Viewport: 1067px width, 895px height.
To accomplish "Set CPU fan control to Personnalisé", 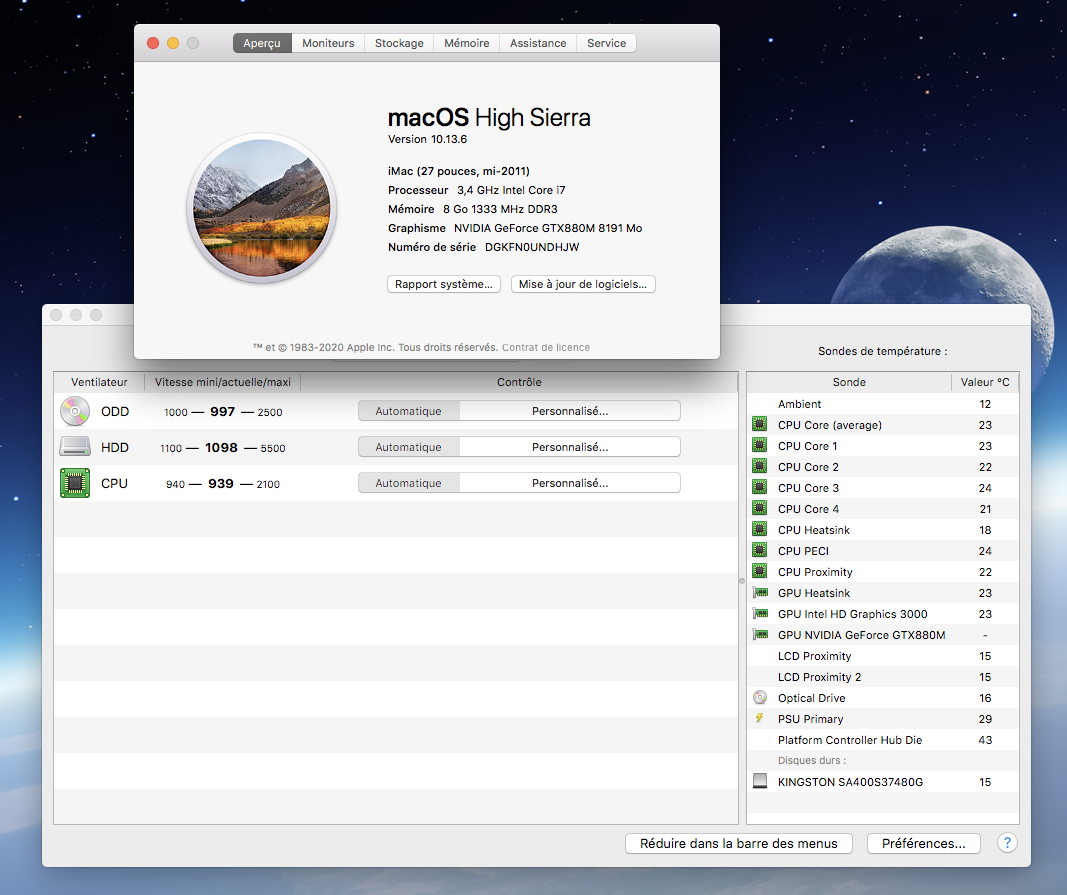I will (570, 483).
